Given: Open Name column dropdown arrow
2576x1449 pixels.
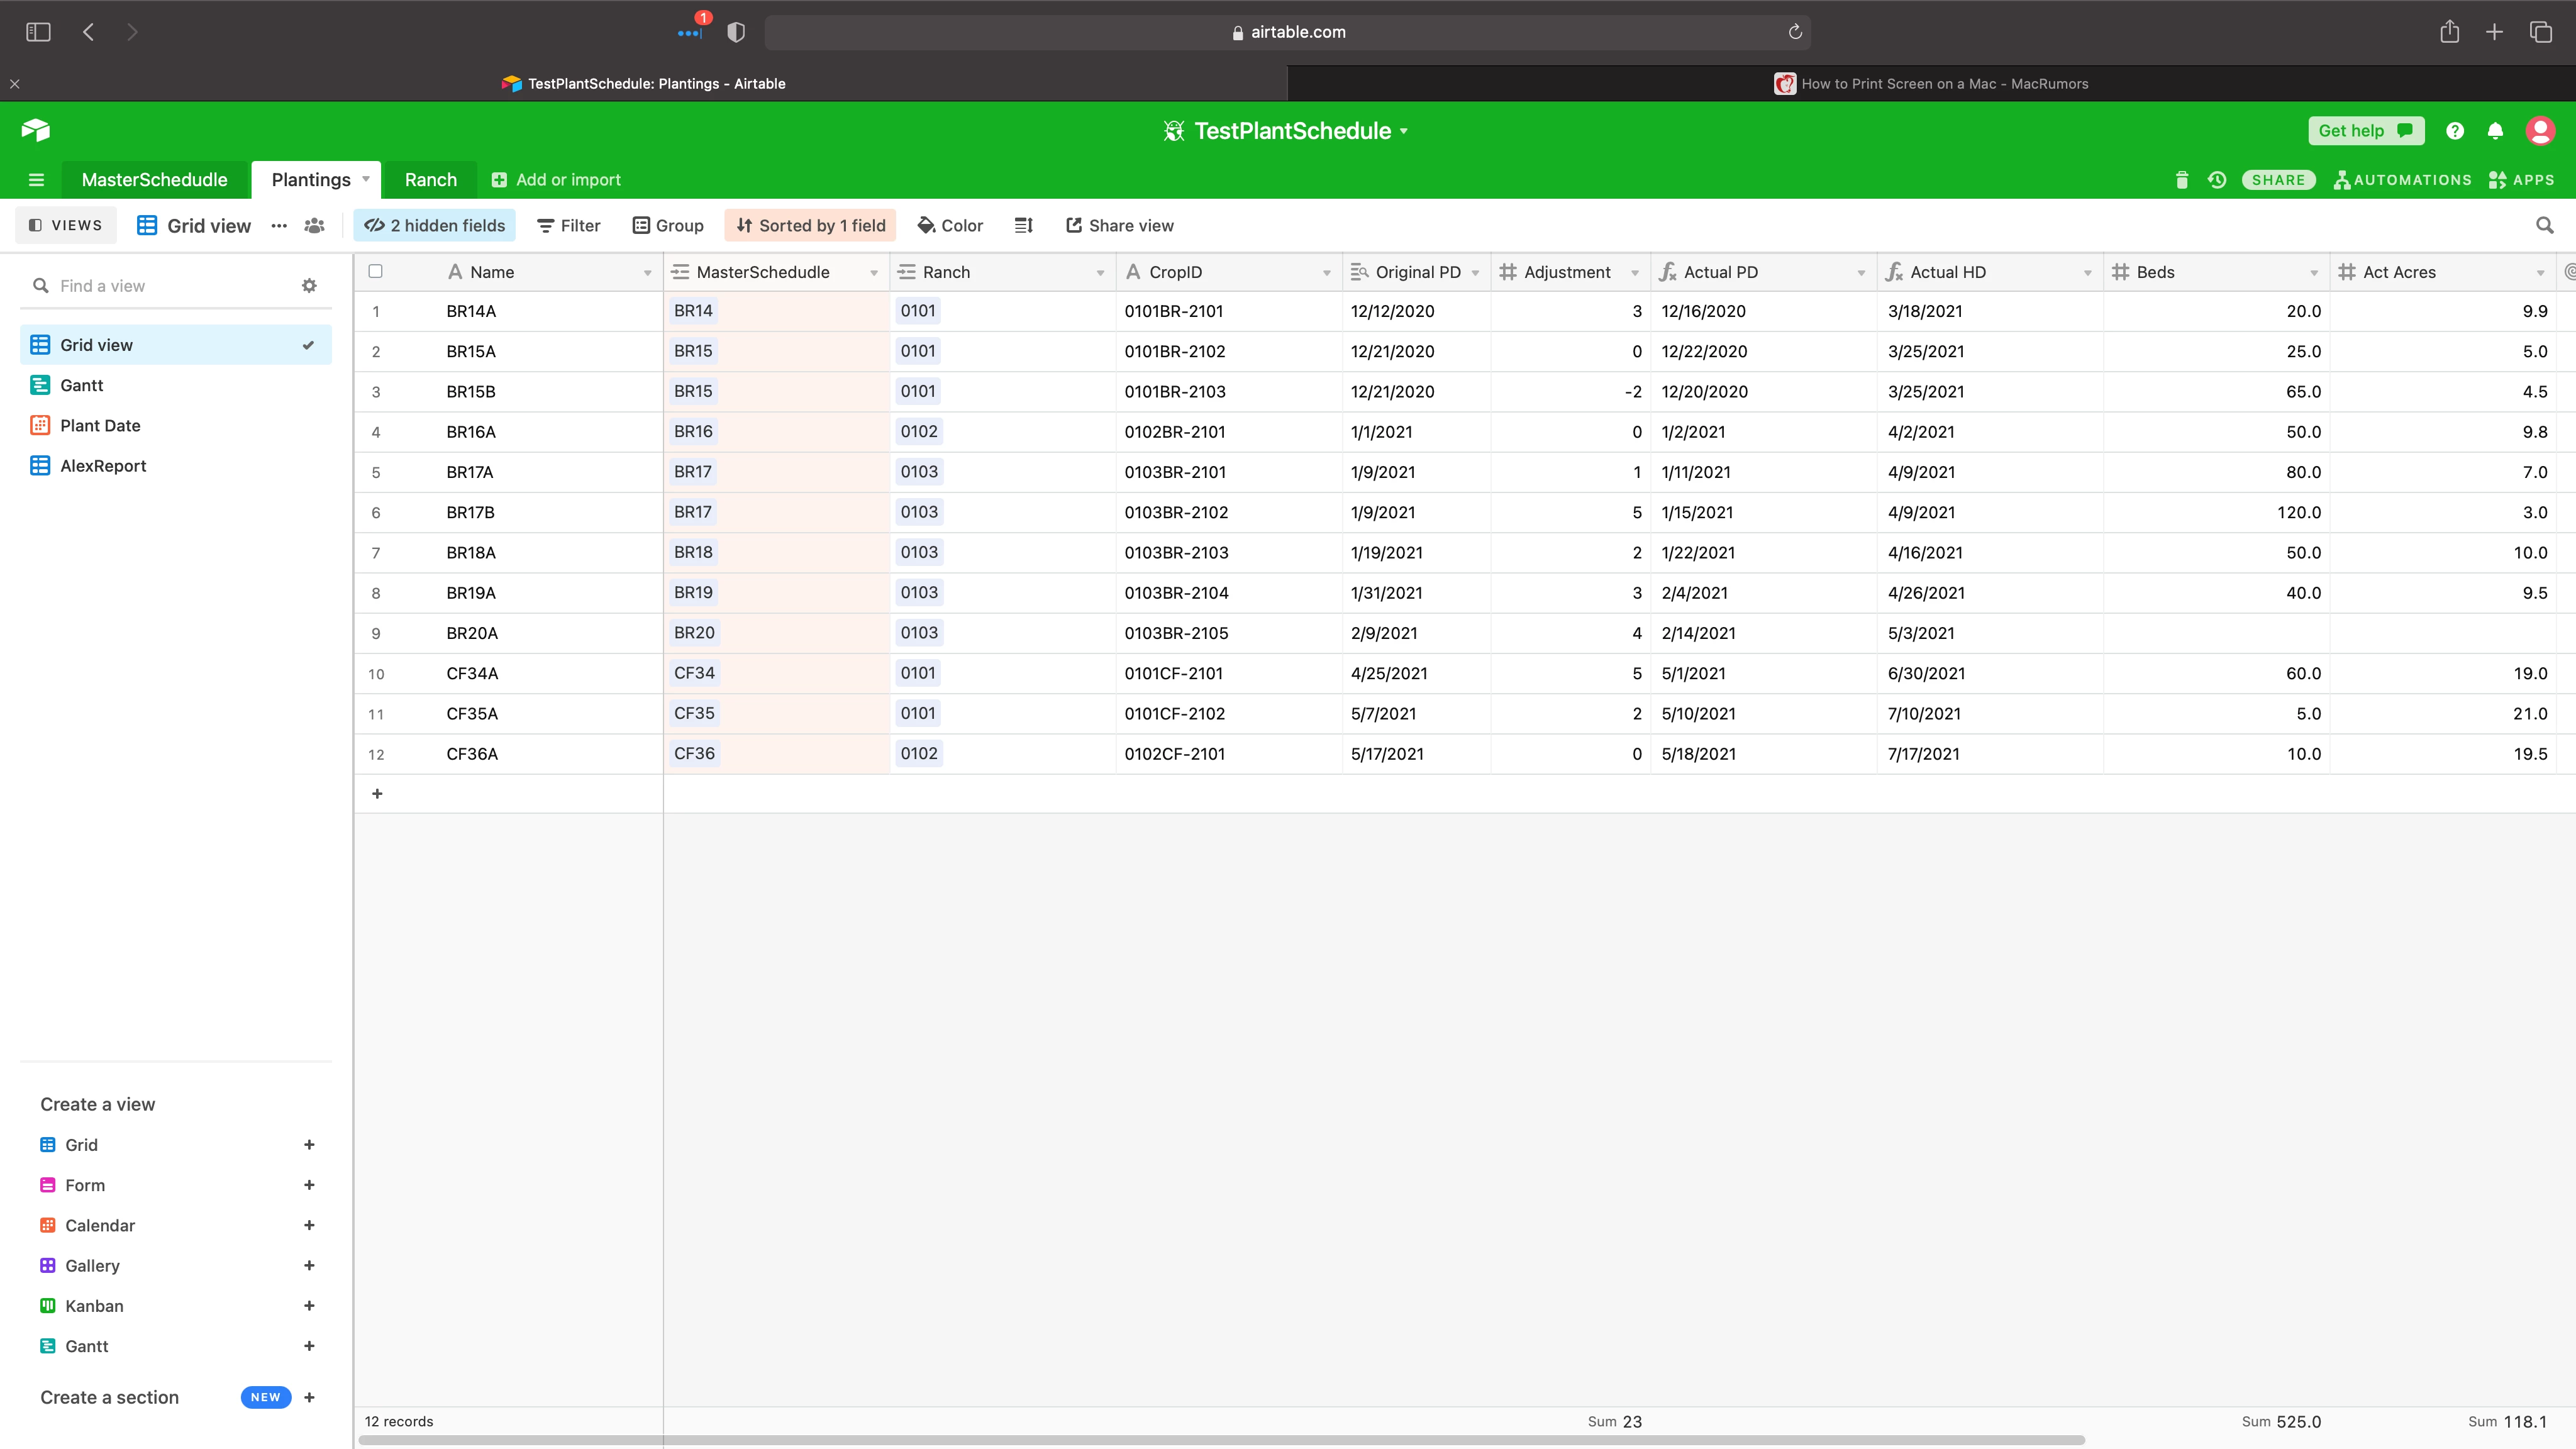Looking at the screenshot, I should pyautogui.click(x=647, y=273).
